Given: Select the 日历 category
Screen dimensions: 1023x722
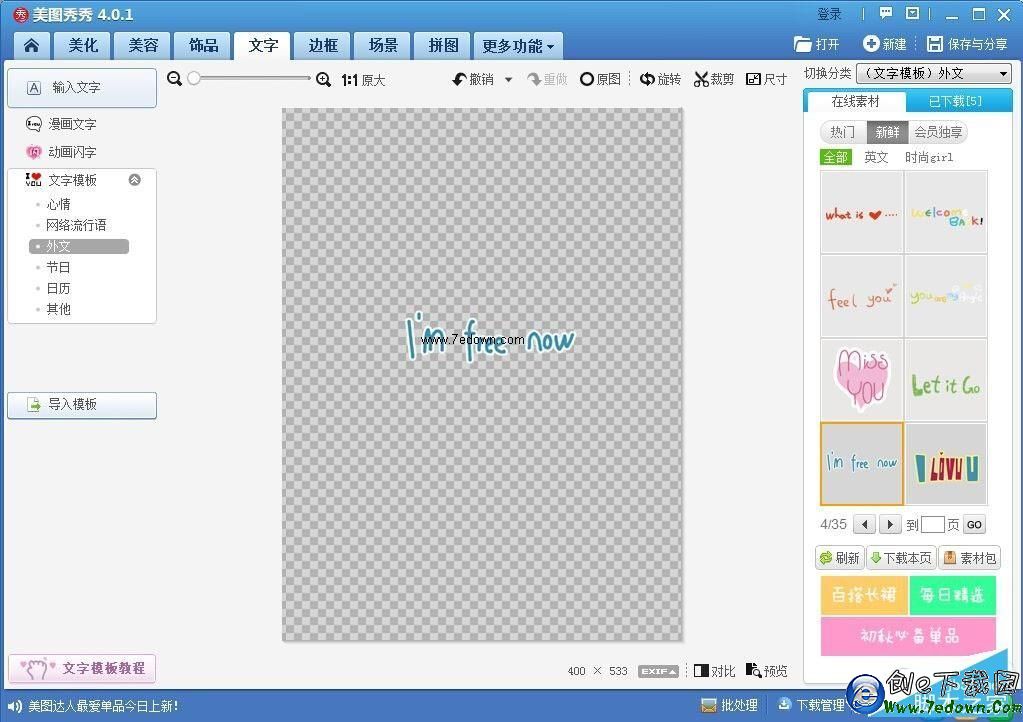Looking at the screenshot, I should coord(58,288).
